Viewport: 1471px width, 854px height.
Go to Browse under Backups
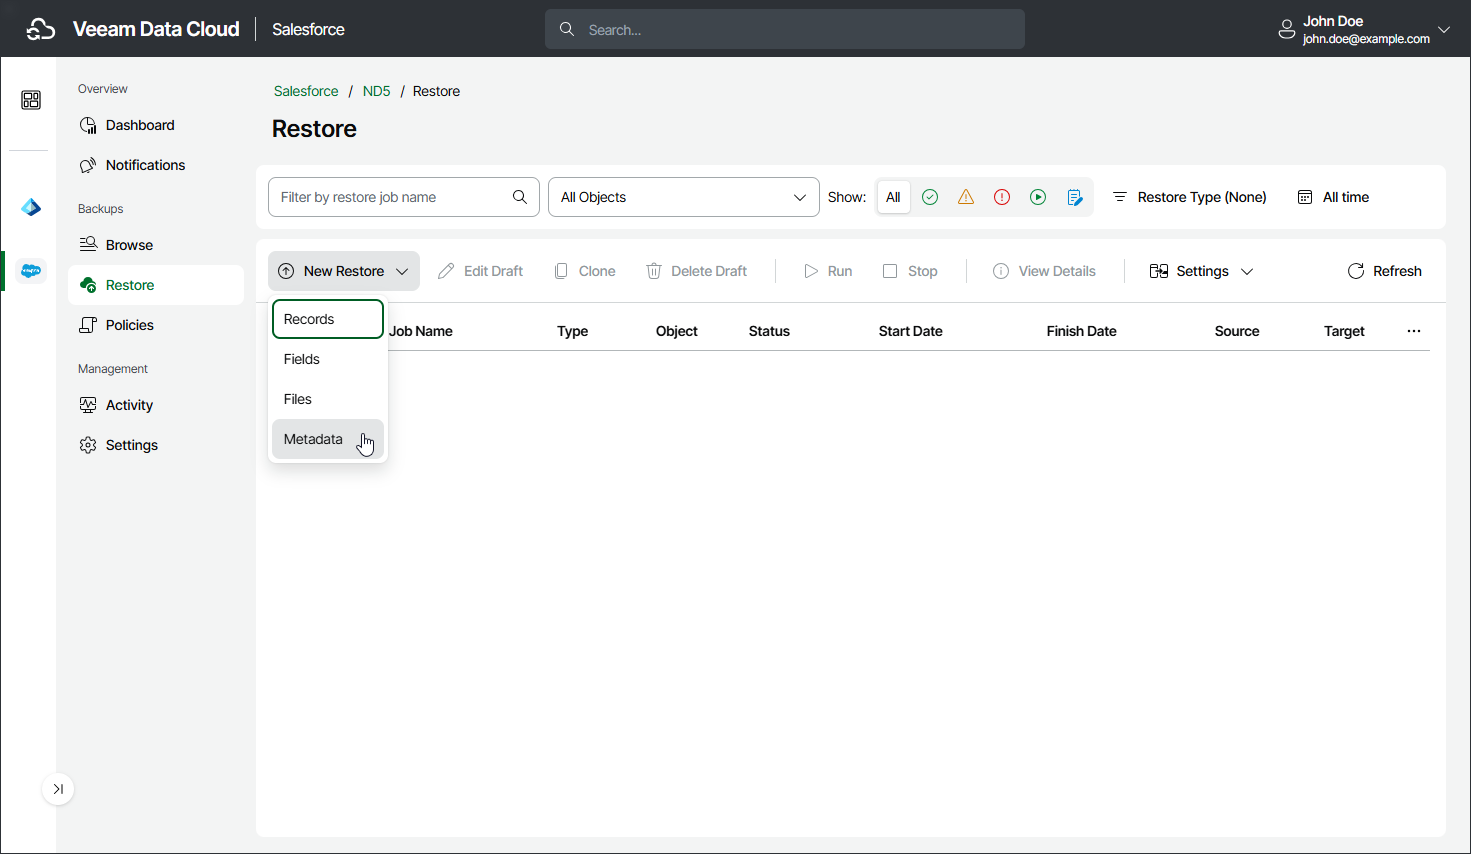(x=156, y=245)
